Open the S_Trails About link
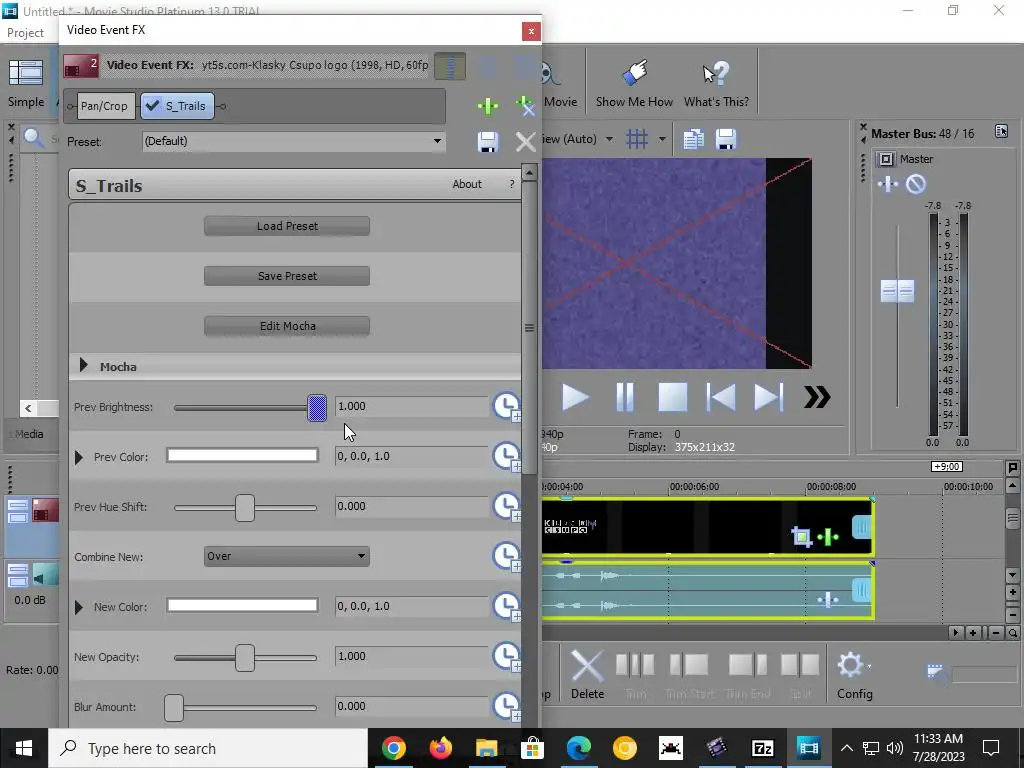The image size is (1024, 768). (467, 184)
